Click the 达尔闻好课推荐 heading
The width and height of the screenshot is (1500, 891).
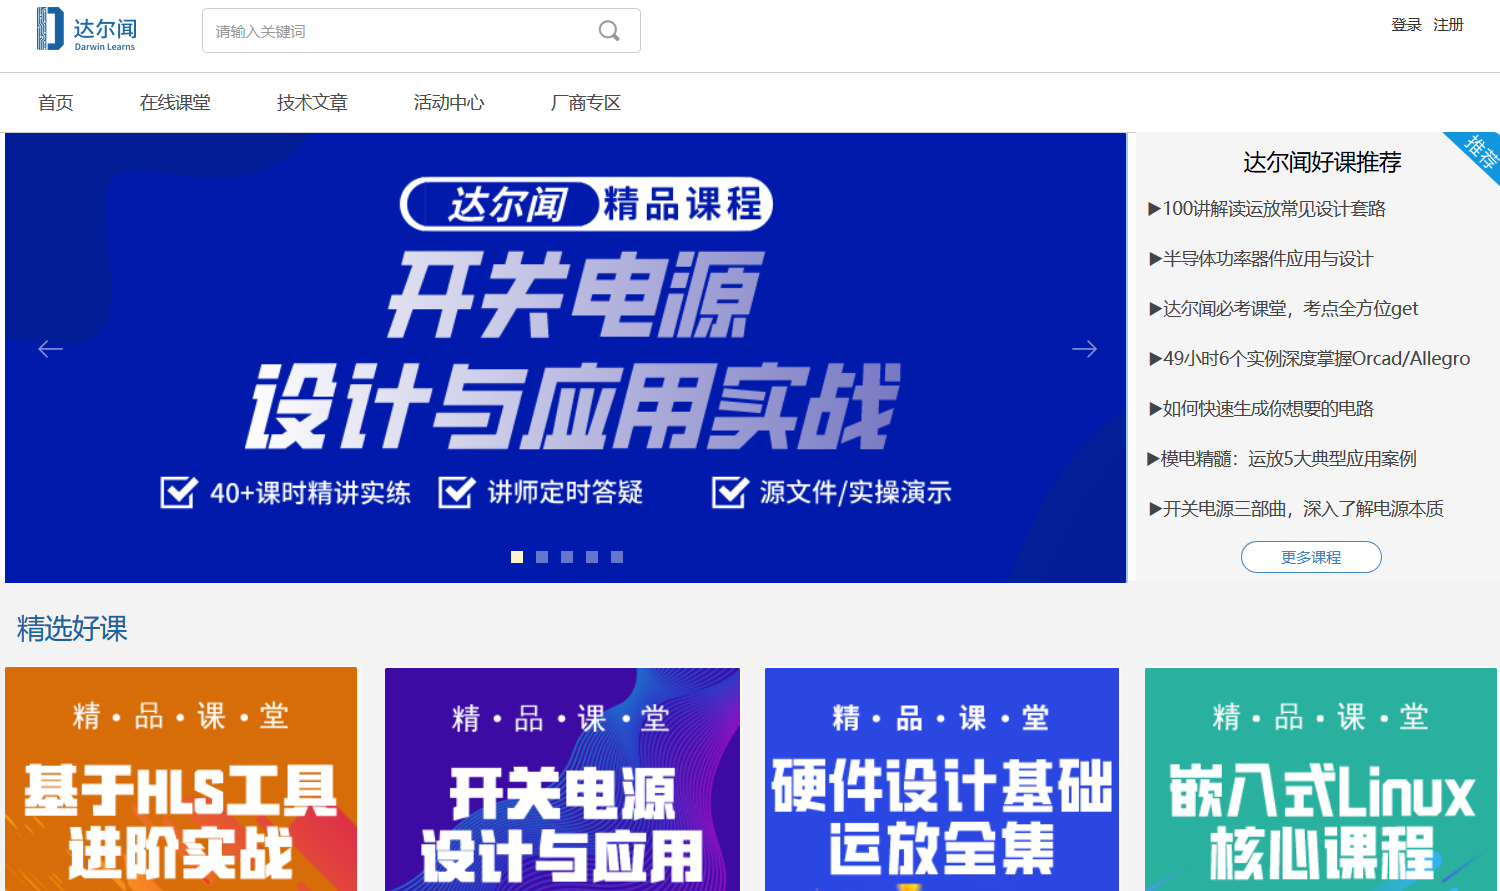[1322, 162]
